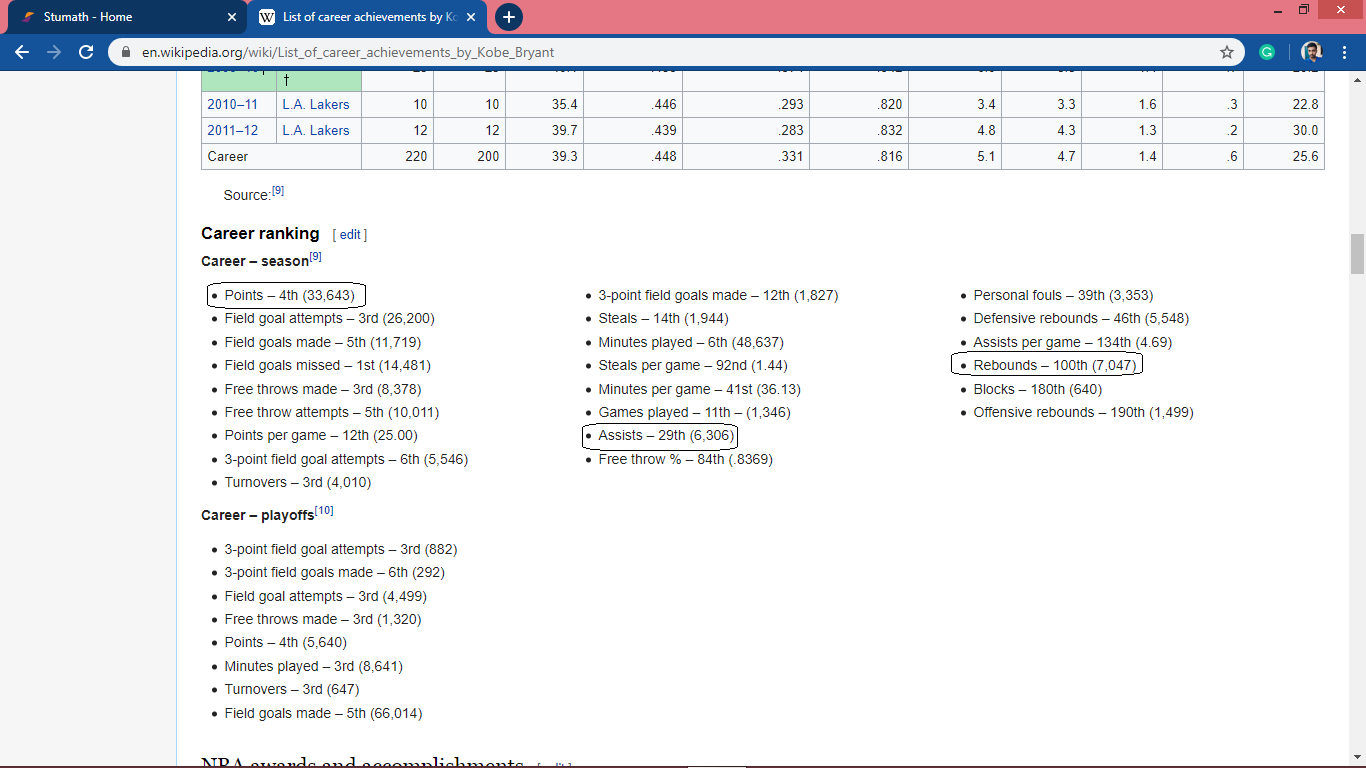The width and height of the screenshot is (1366, 768).
Task: Select the List of career achievements tab
Action: click(x=368, y=17)
